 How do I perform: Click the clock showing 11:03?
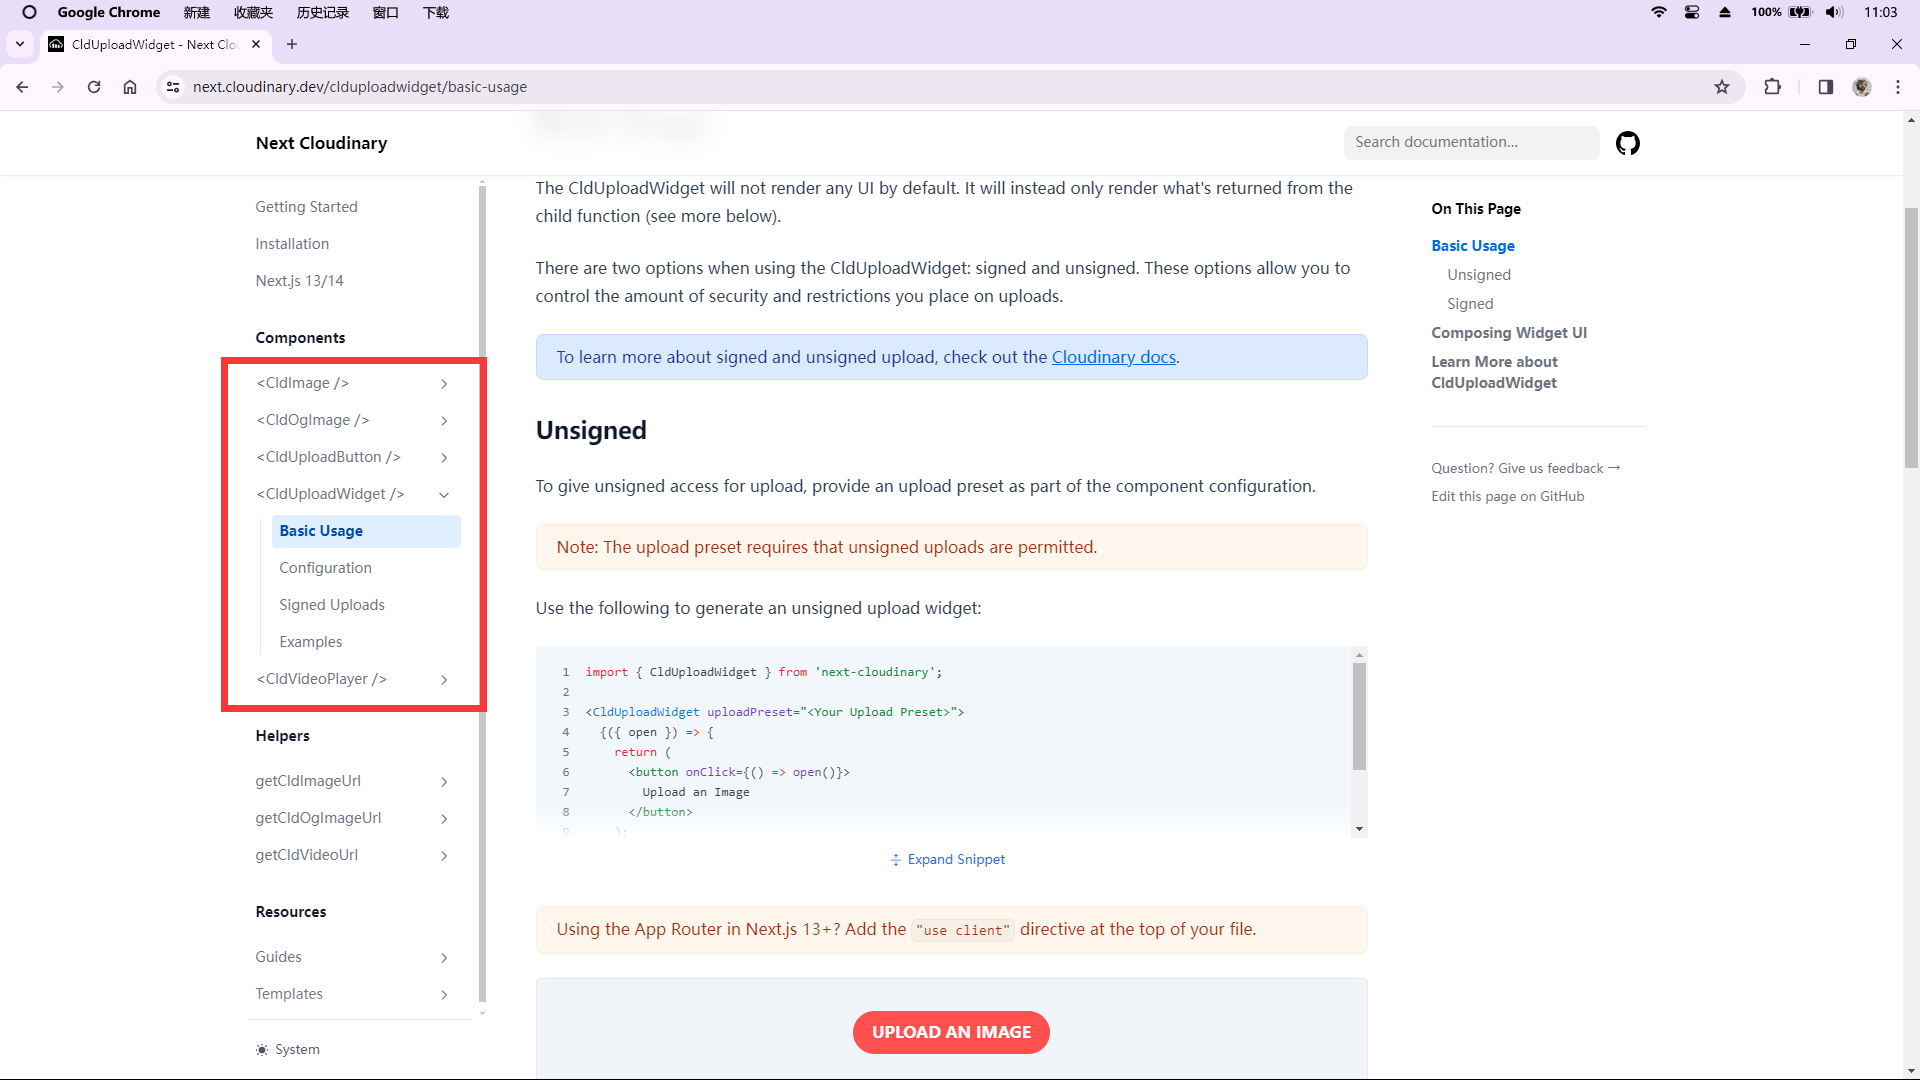(x=1880, y=12)
